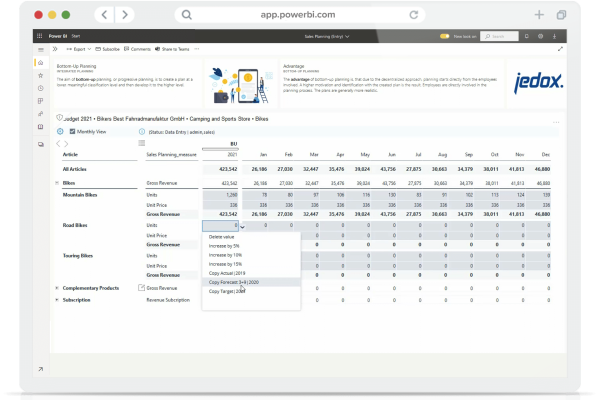Enter full screen with diagonal arrows icon
This screenshot has height=400, width=600.
[560, 49]
